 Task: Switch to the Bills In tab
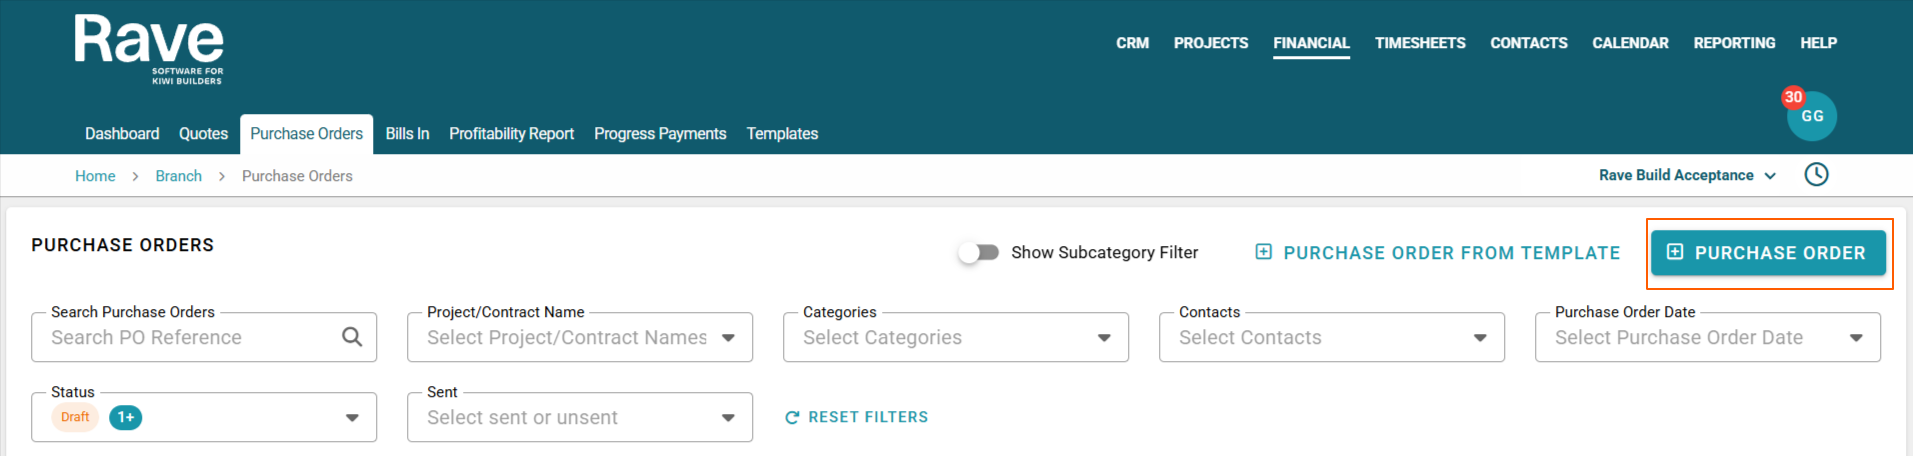(x=407, y=134)
